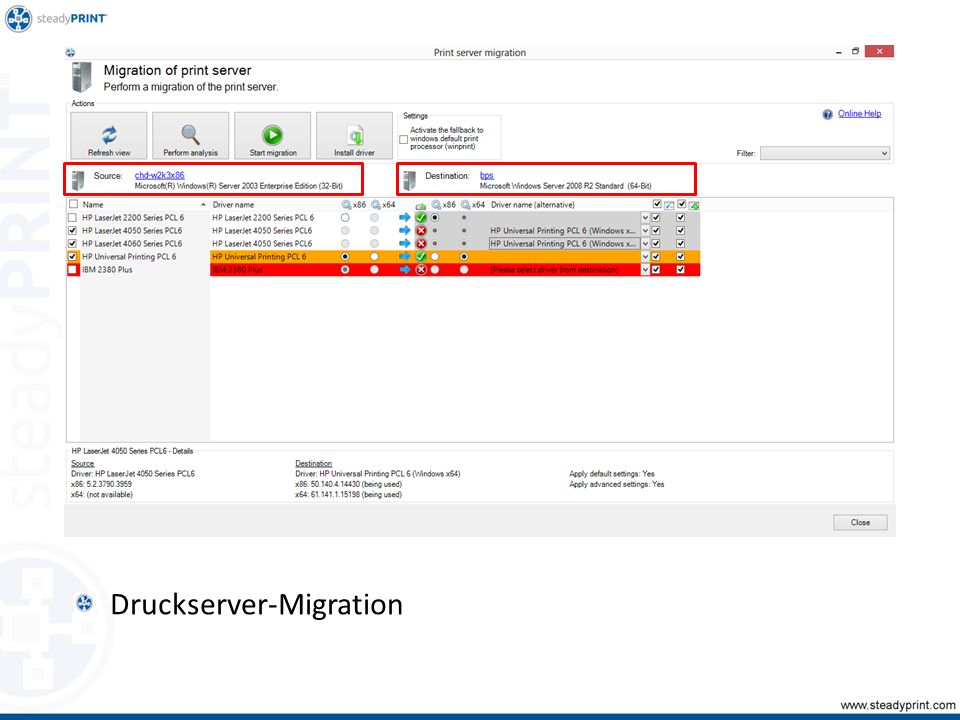Close the dialog with the Close button
Viewport: 960px width, 720px height.
tap(860, 522)
